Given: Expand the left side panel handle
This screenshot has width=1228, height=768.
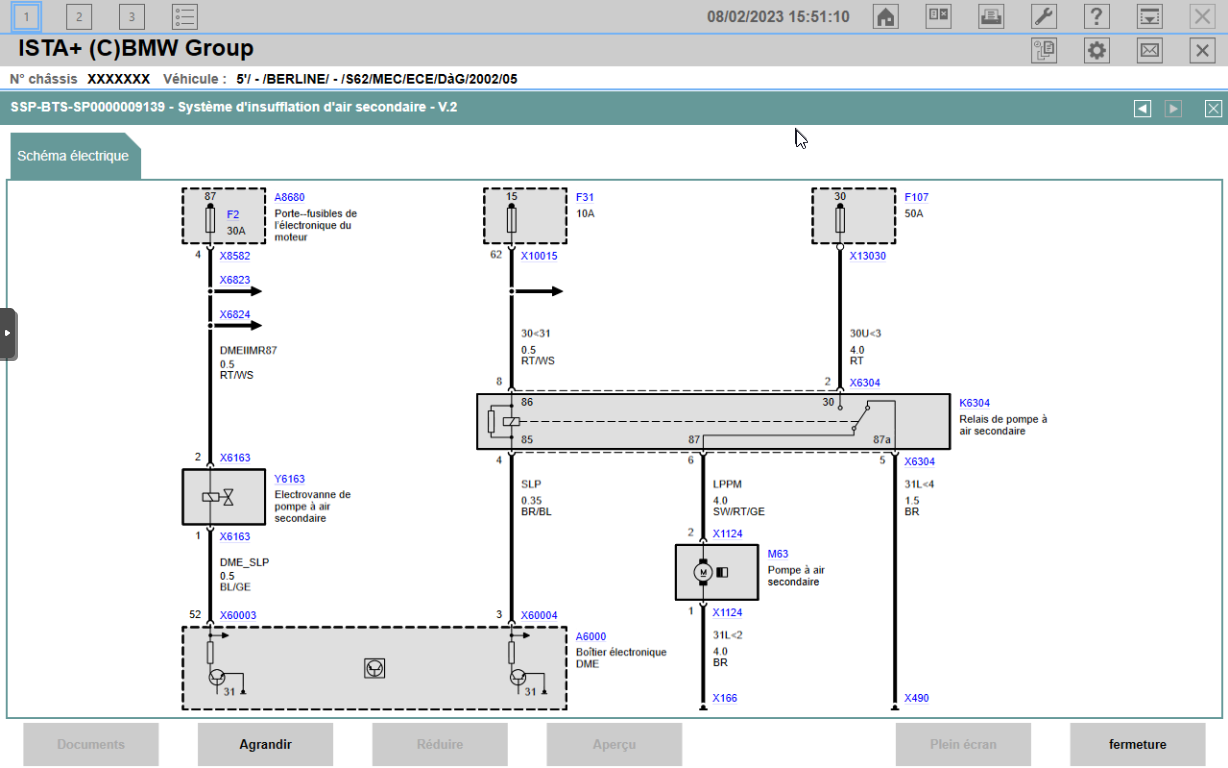Looking at the screenshot, I should click(8, 334).
